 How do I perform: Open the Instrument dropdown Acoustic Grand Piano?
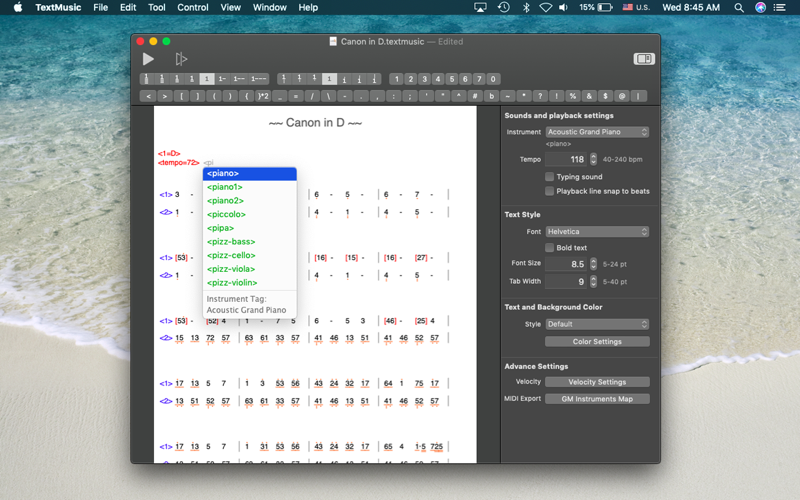(x=597, y=132)
